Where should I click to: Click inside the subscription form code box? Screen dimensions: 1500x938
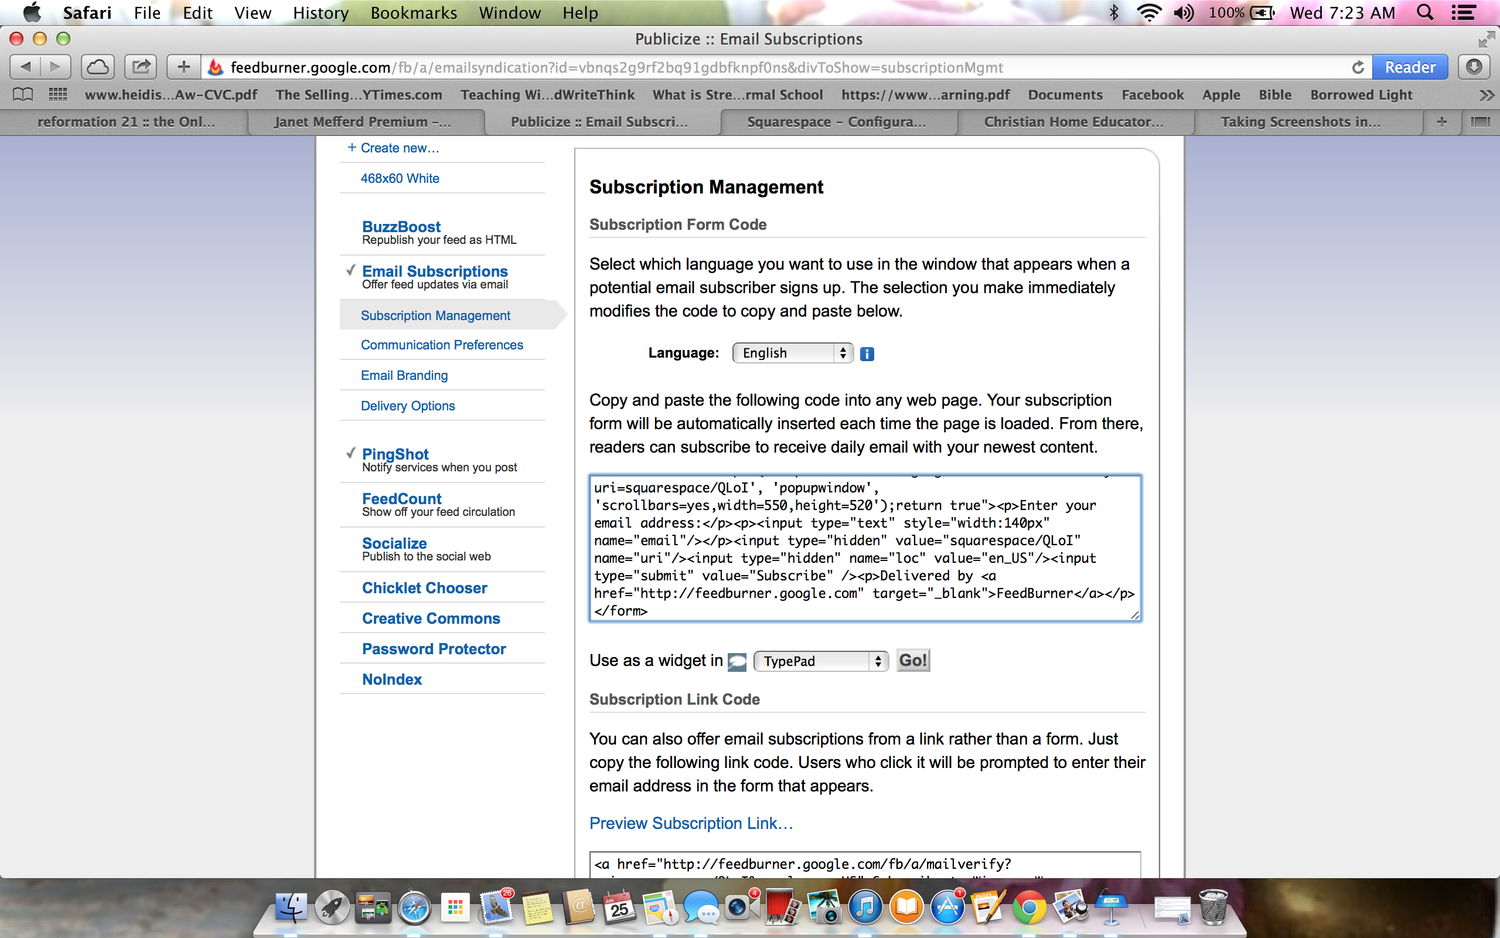[x=865, y=548]
